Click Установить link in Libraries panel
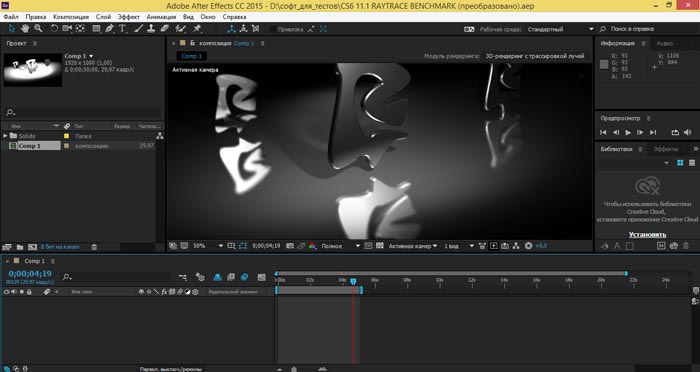The image size is (700, 372). coord(647,234)
